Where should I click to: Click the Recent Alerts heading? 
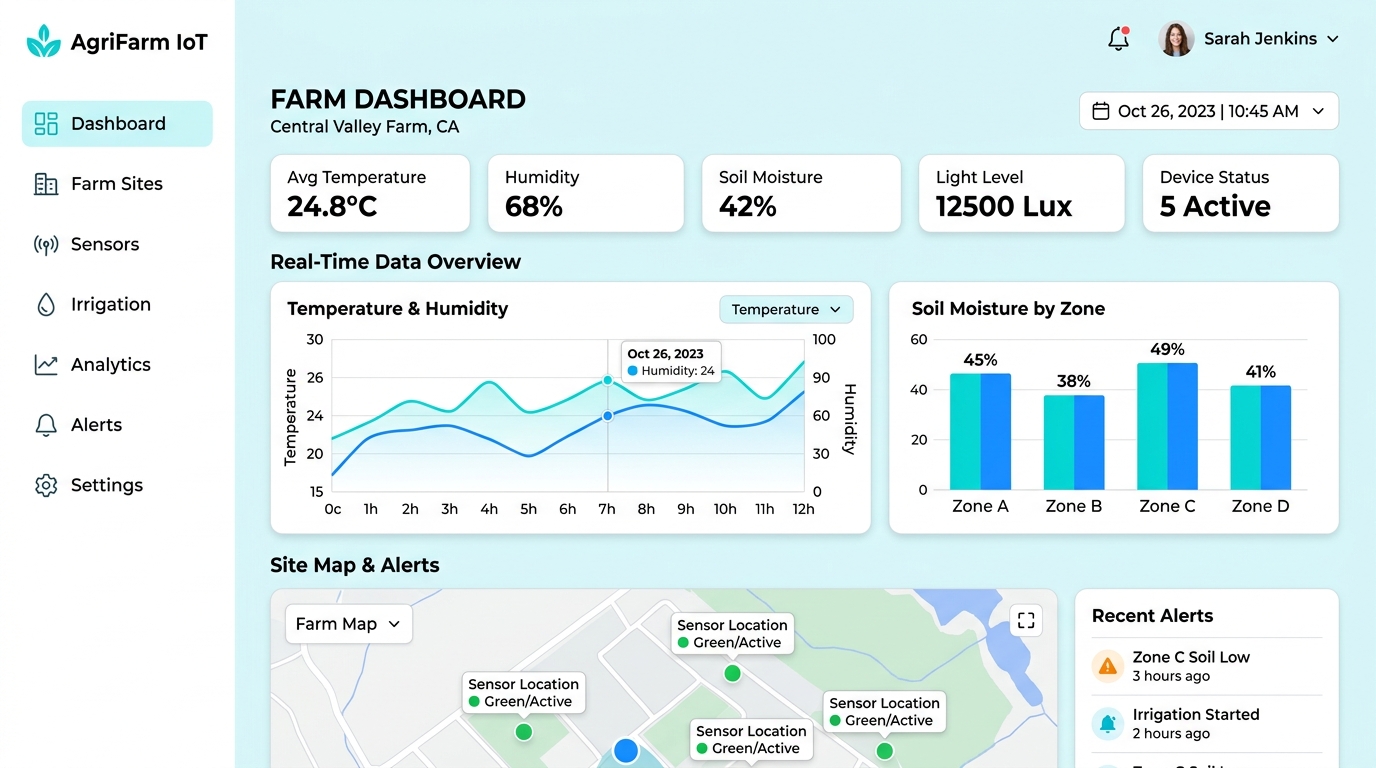[1152, 616]
